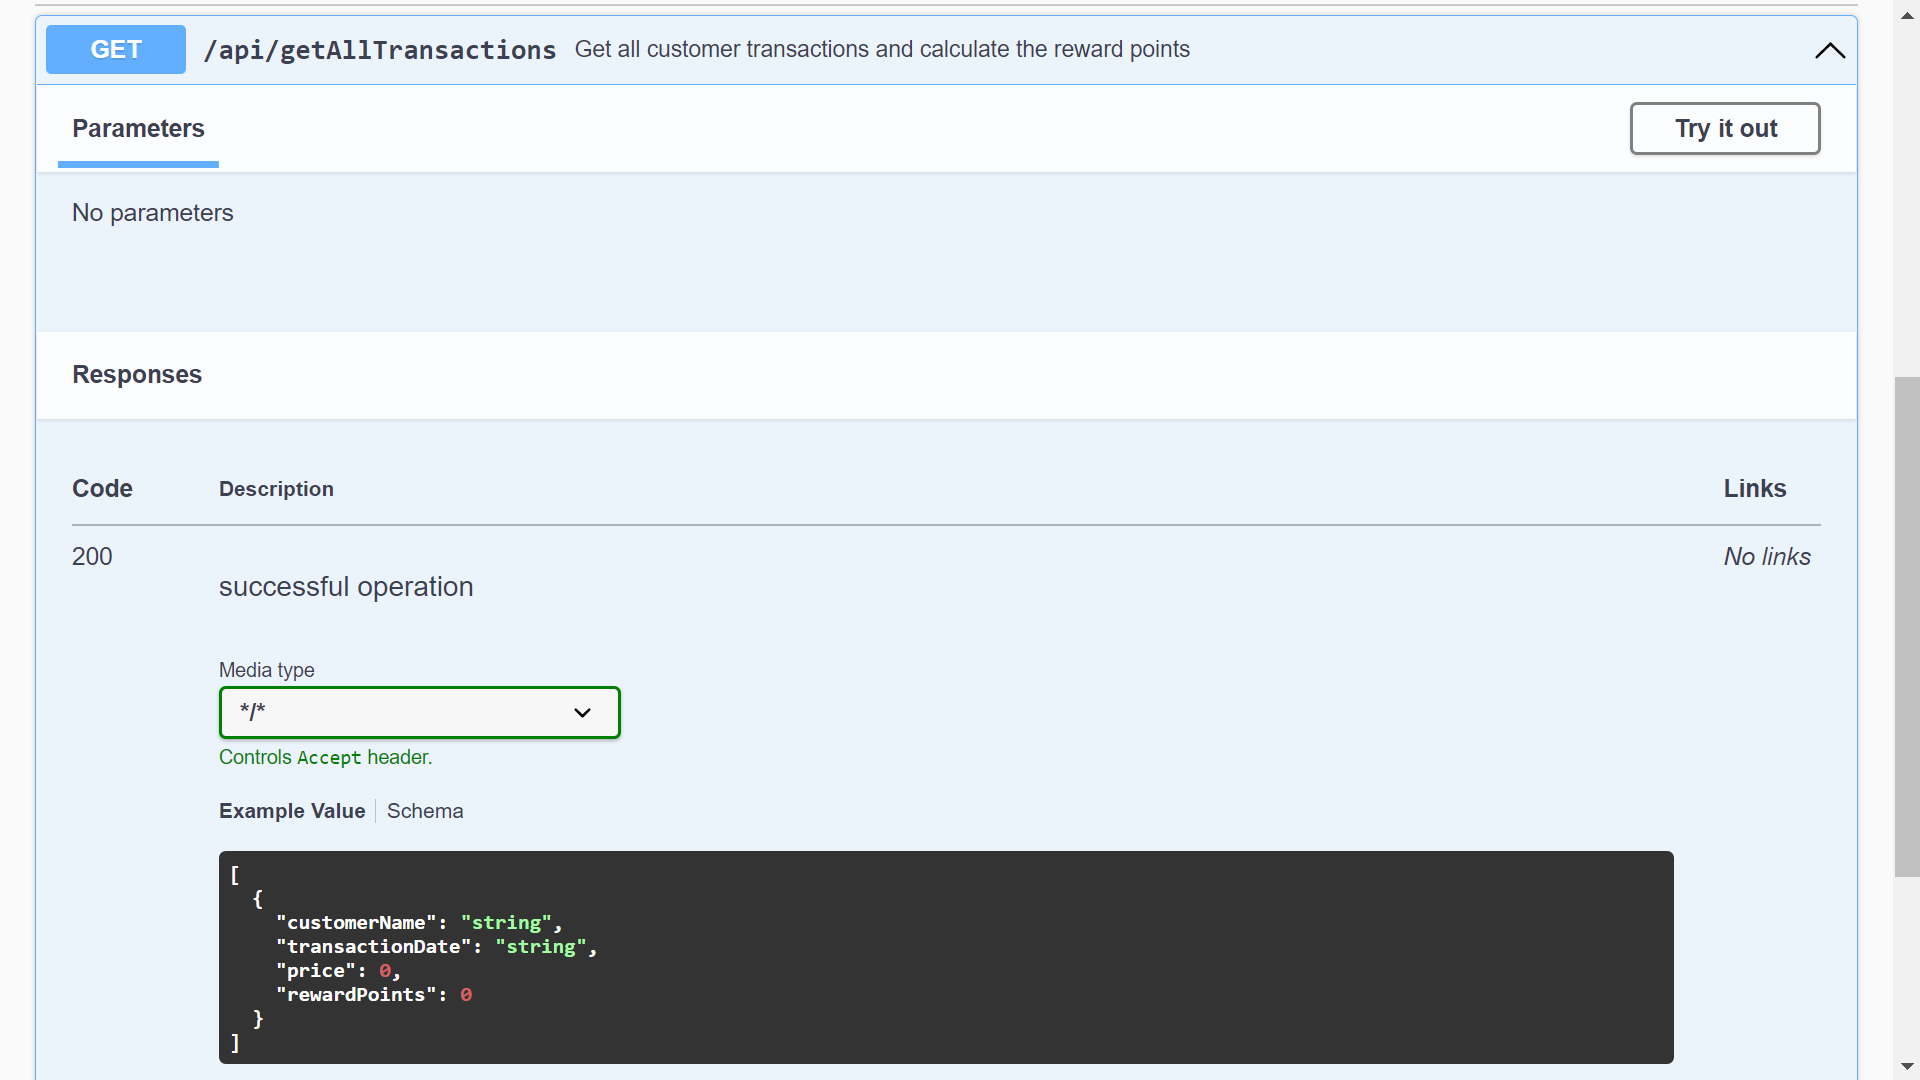Click the scrollbar down arrow

click(1908, 1065)
